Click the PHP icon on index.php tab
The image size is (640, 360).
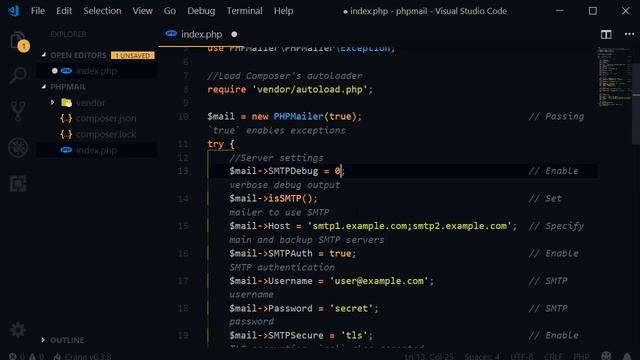tap(171, 34)
